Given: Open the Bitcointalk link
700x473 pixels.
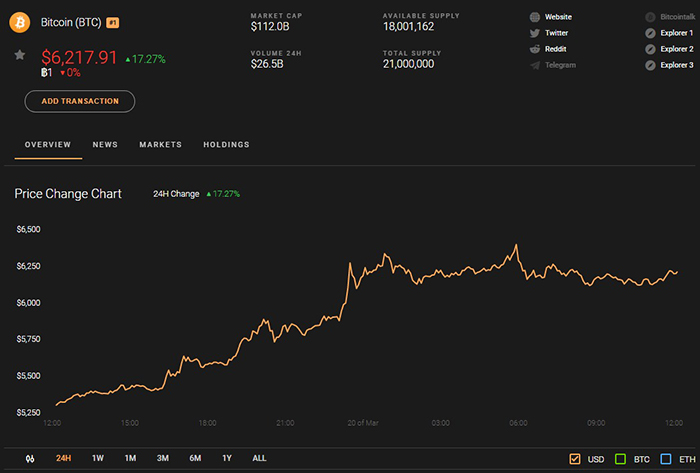Looking at the screenshot, I should (678, 17).
